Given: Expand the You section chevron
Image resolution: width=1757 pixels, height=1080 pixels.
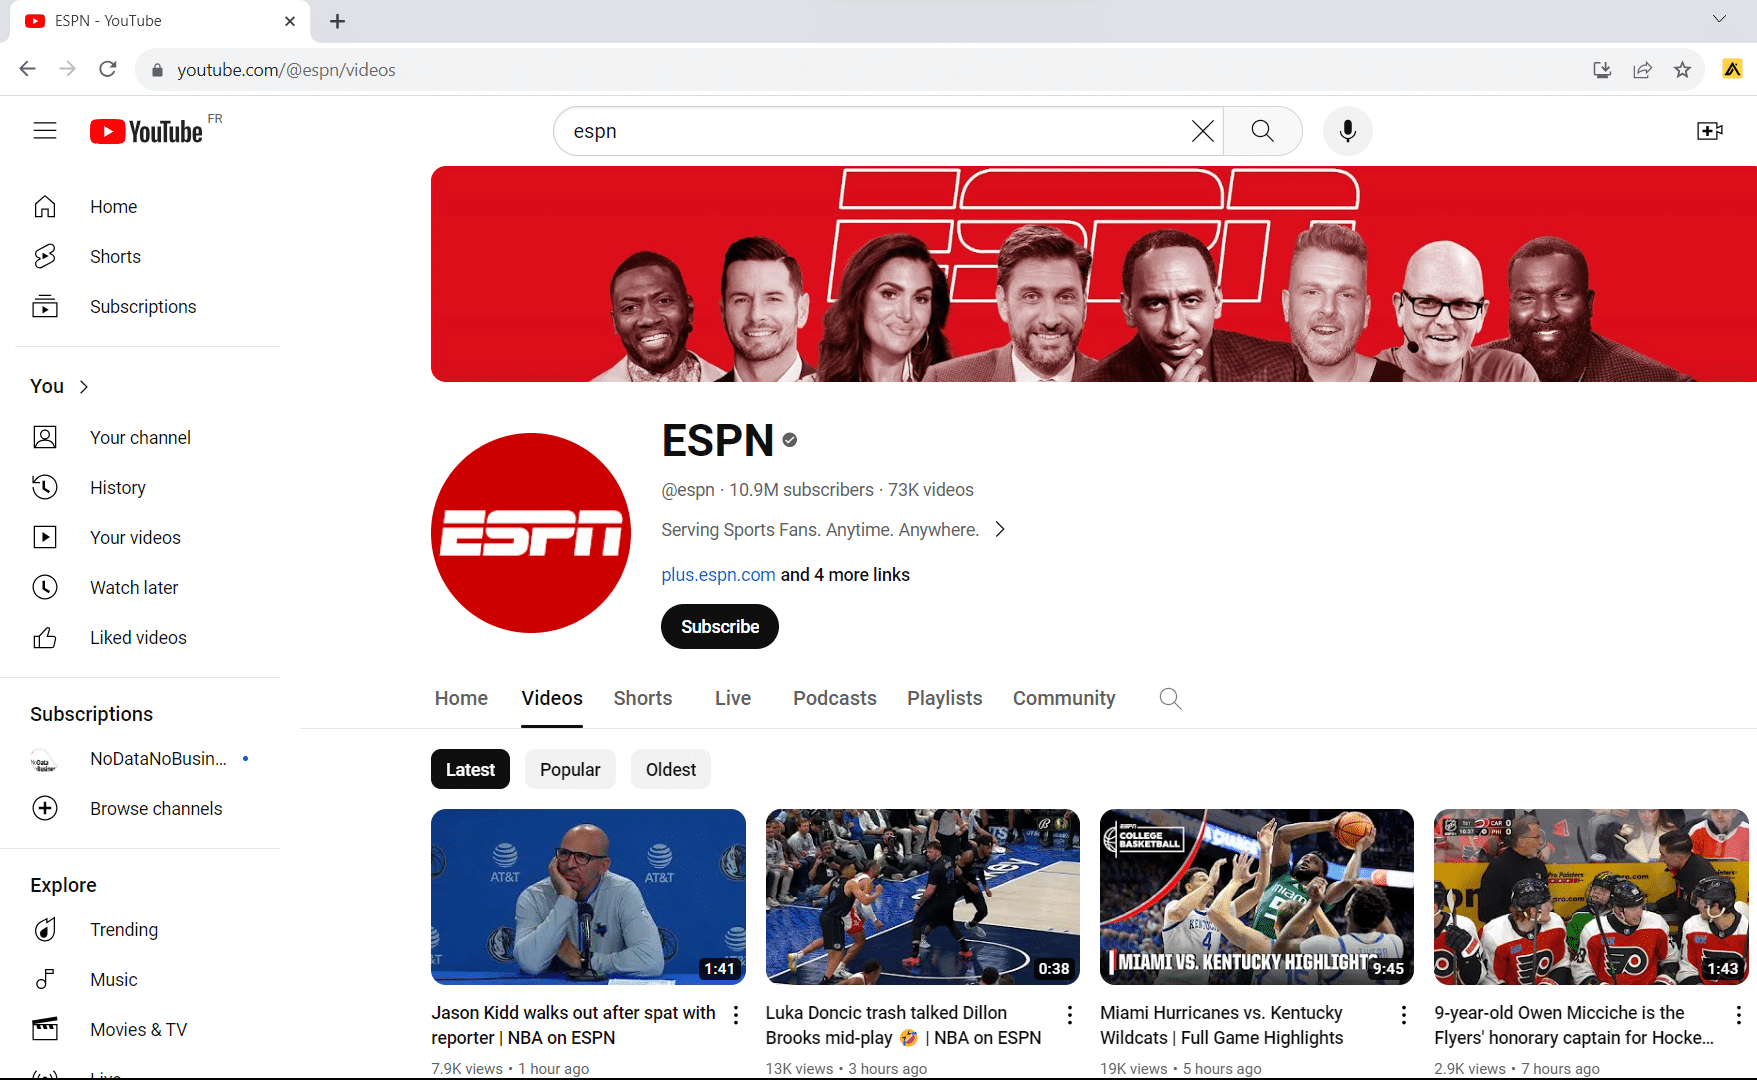Looking at the screenshot, I should coord(84,387).
